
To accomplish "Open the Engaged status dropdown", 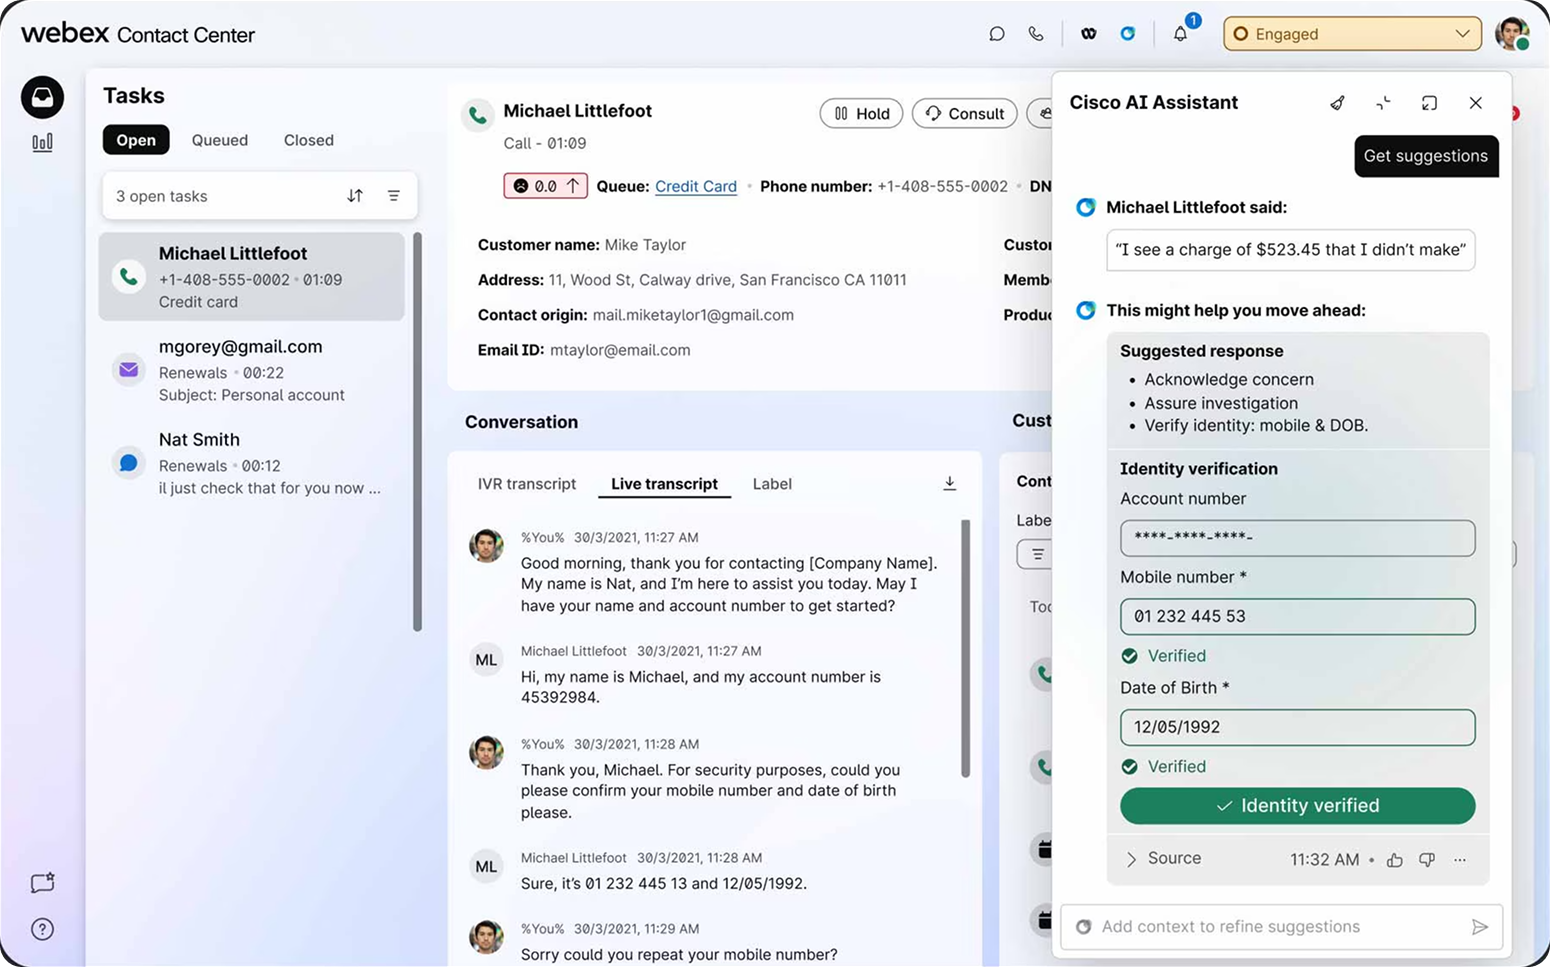I will [x=1351, y=34].
